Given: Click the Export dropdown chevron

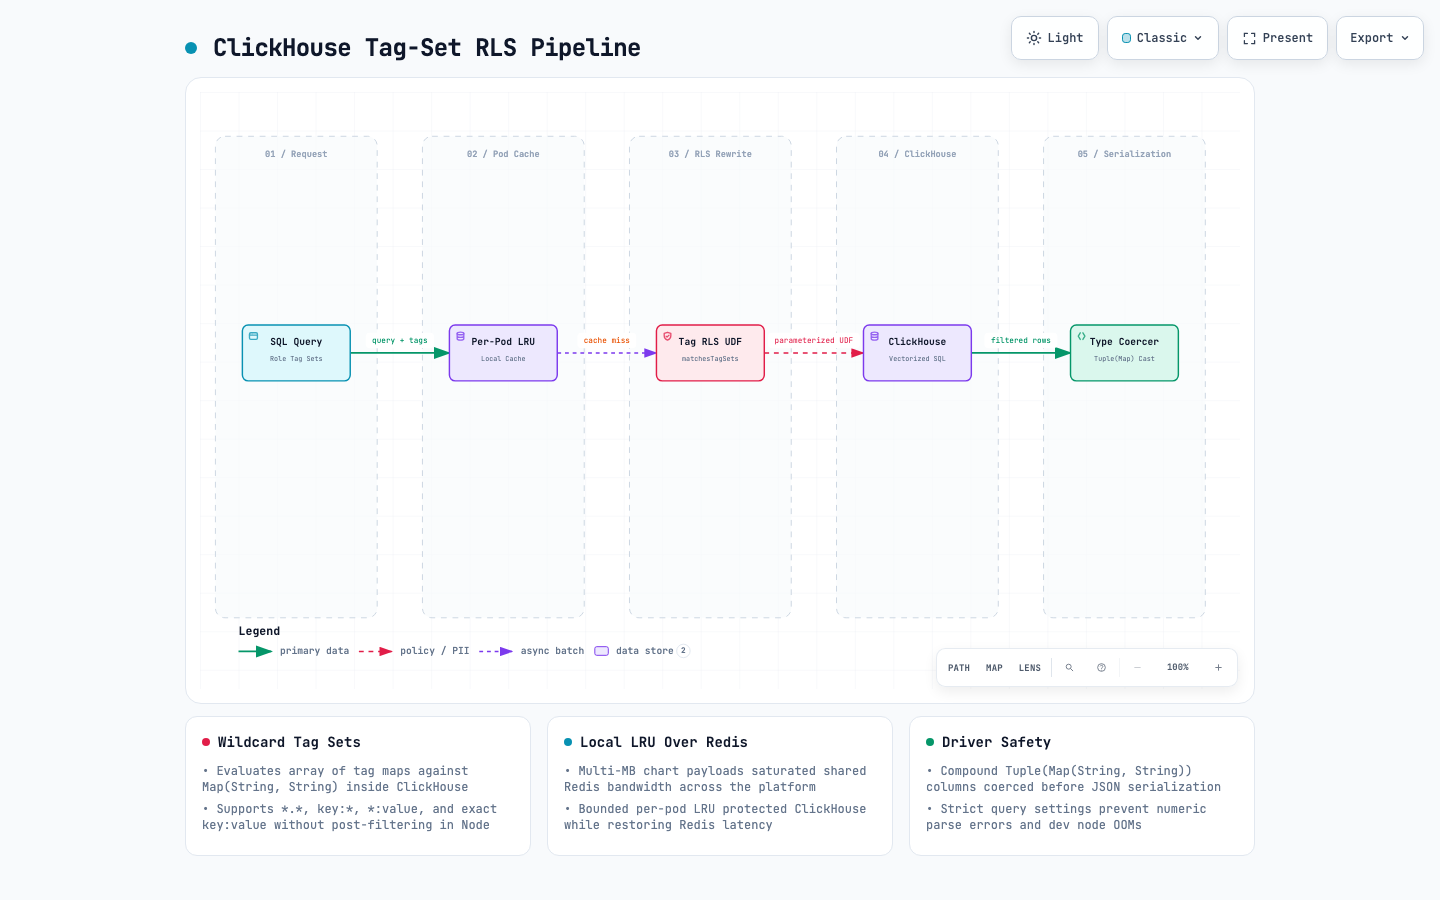Looking at the screenshot, I should 1404,38.
